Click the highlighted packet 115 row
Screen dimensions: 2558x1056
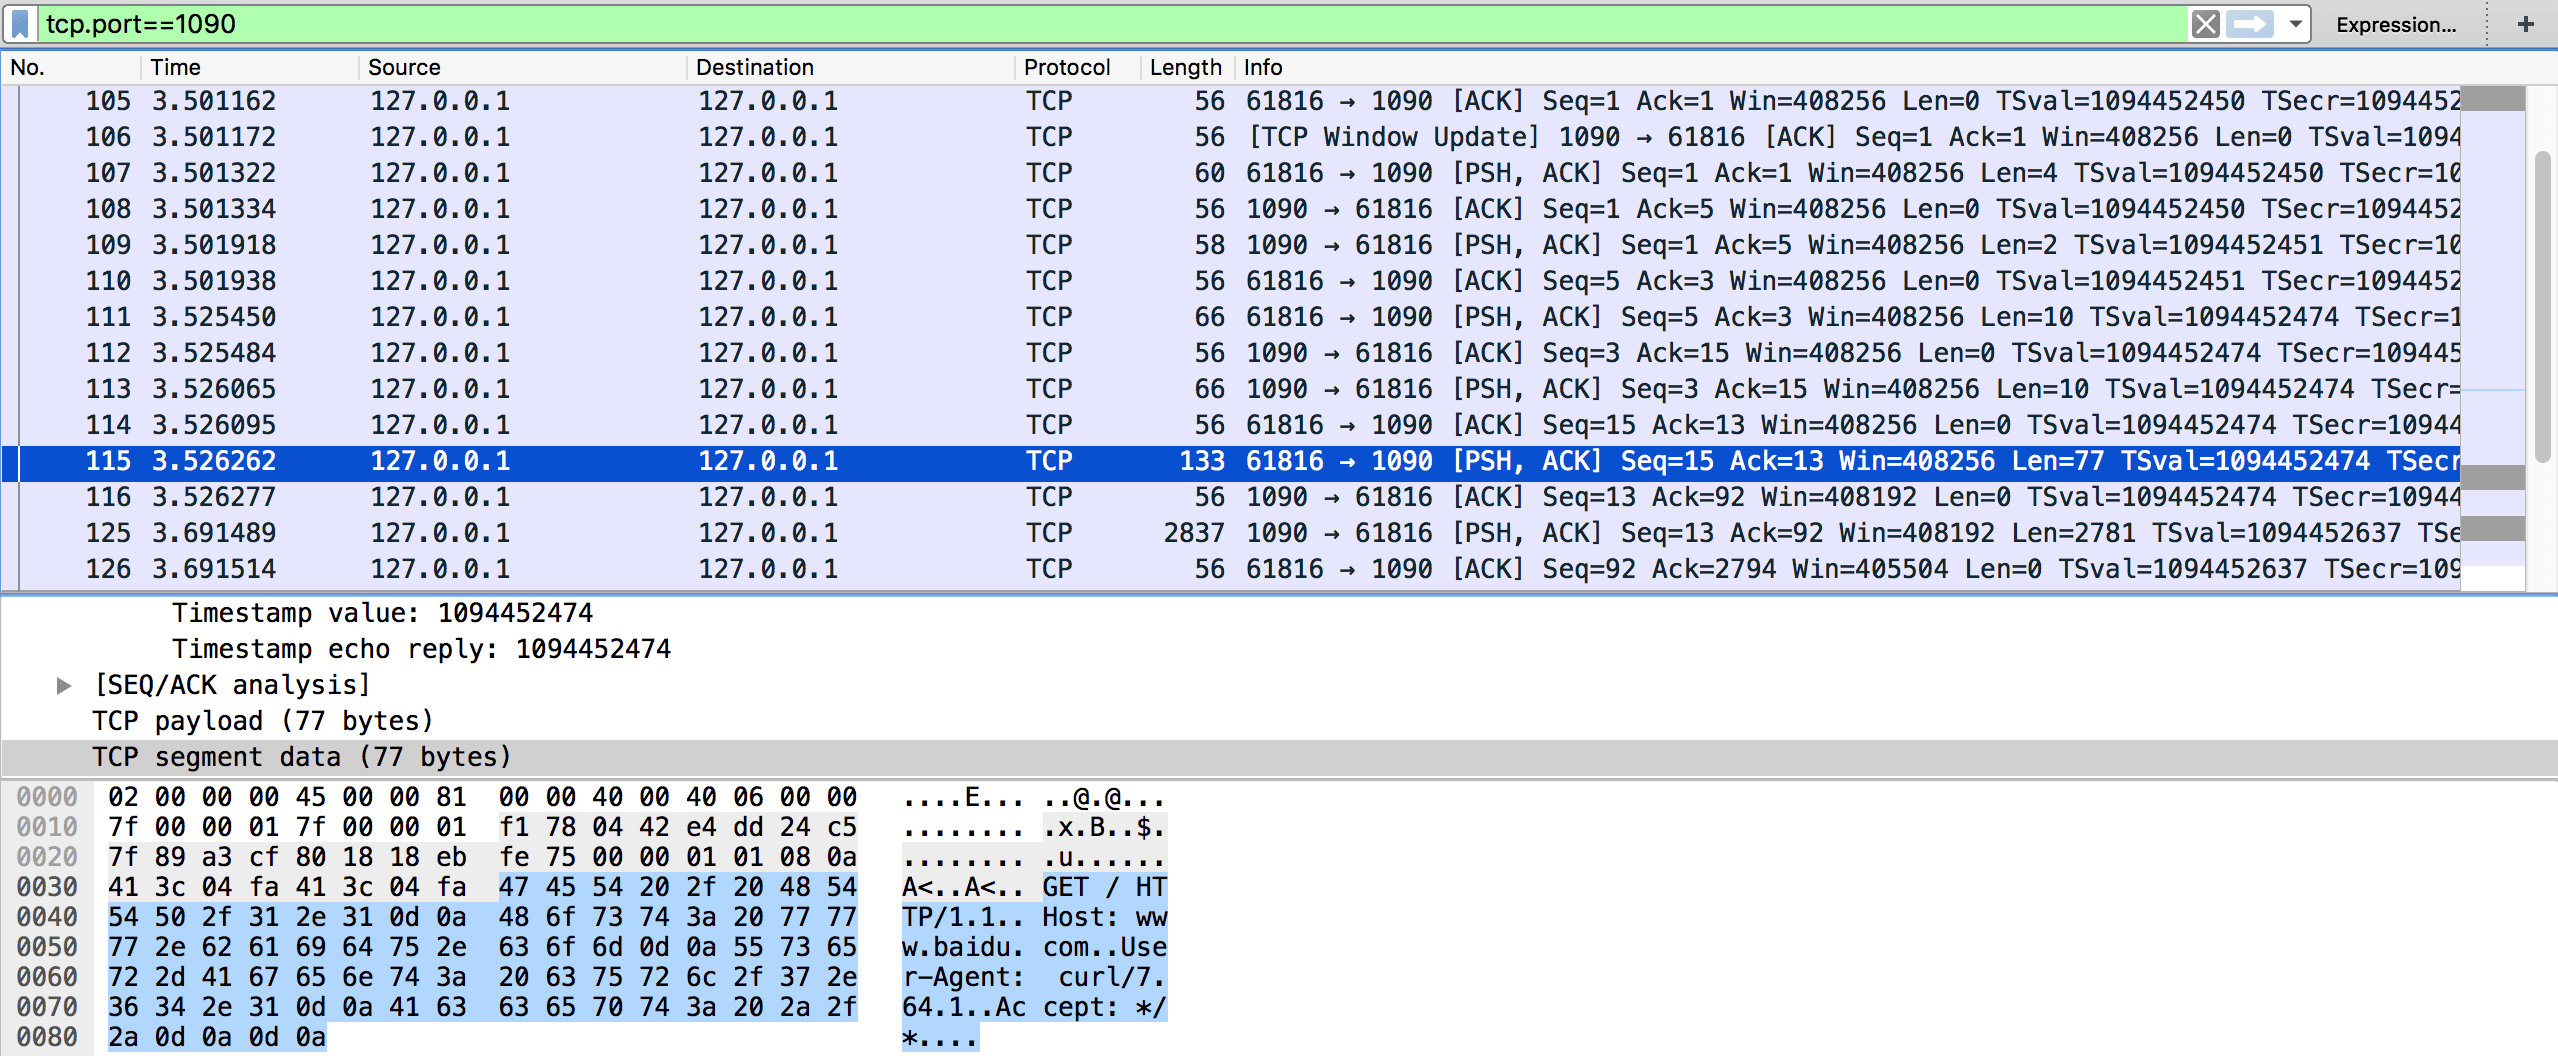[x=1231, y=461]
